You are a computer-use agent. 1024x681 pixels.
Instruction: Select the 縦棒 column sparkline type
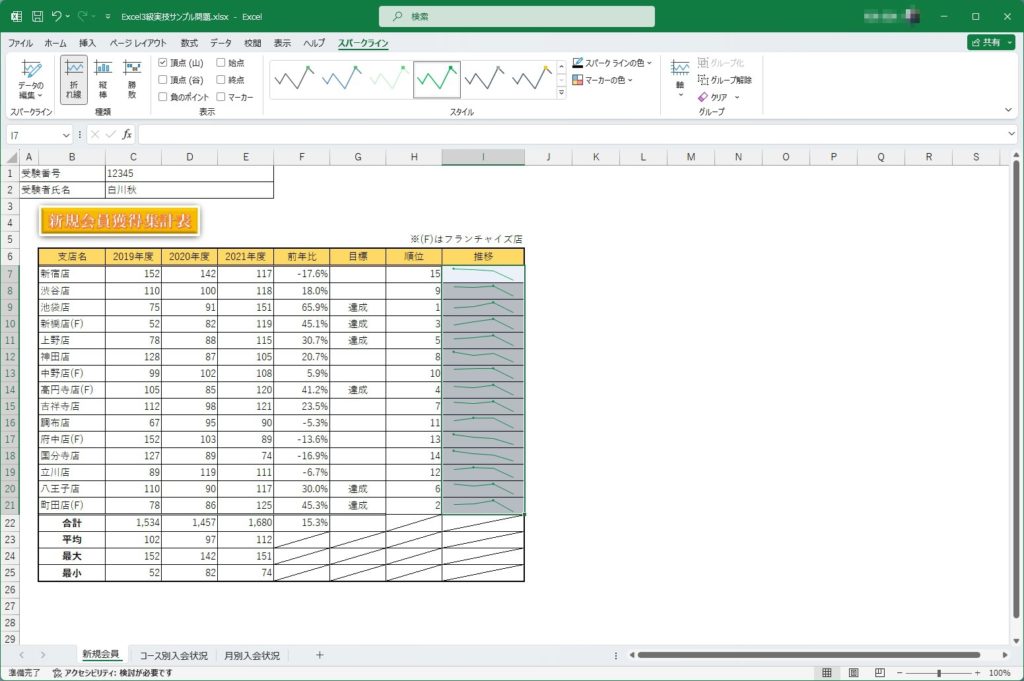coord(102,77)
